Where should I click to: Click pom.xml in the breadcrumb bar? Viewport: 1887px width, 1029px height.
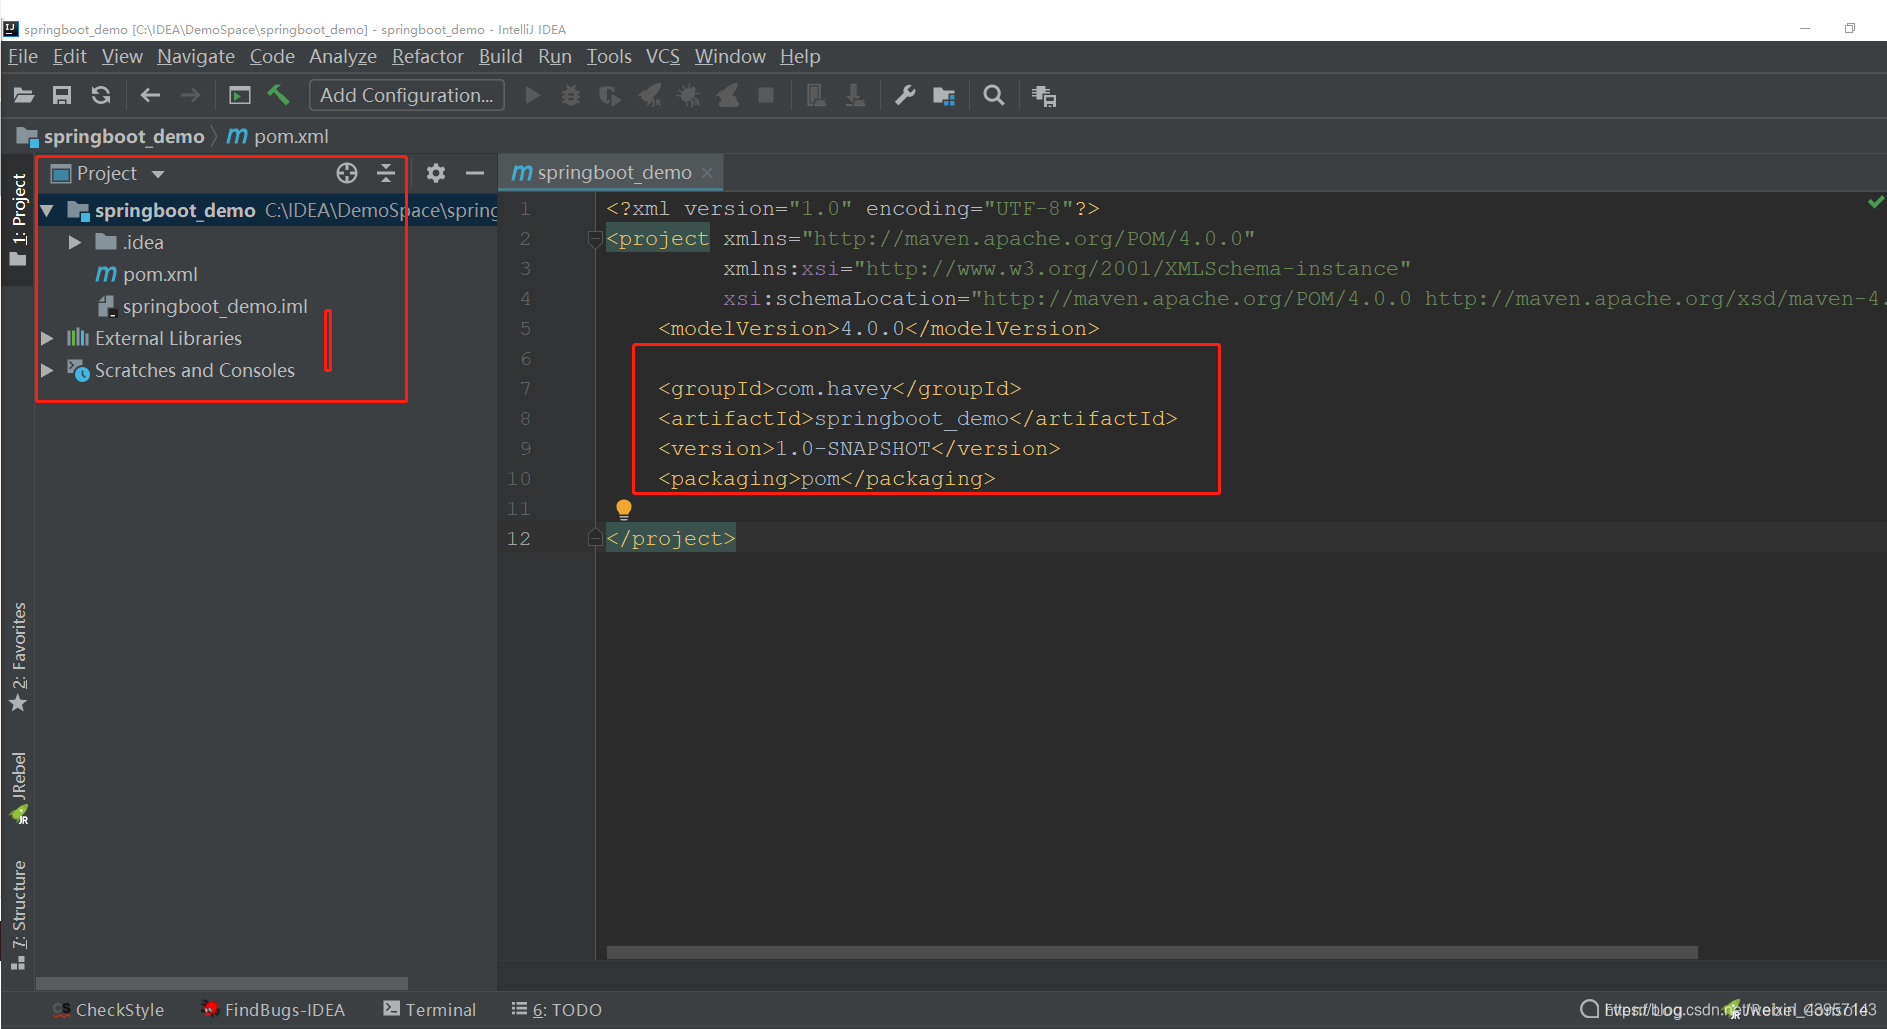(278, 136)
